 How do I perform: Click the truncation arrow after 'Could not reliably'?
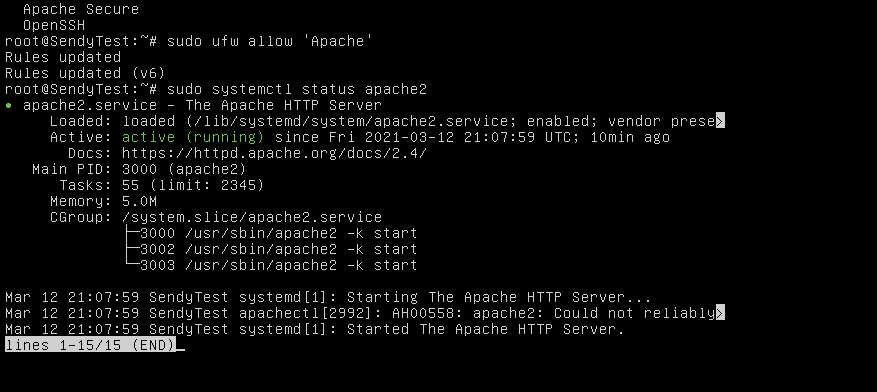pos(720,313)
